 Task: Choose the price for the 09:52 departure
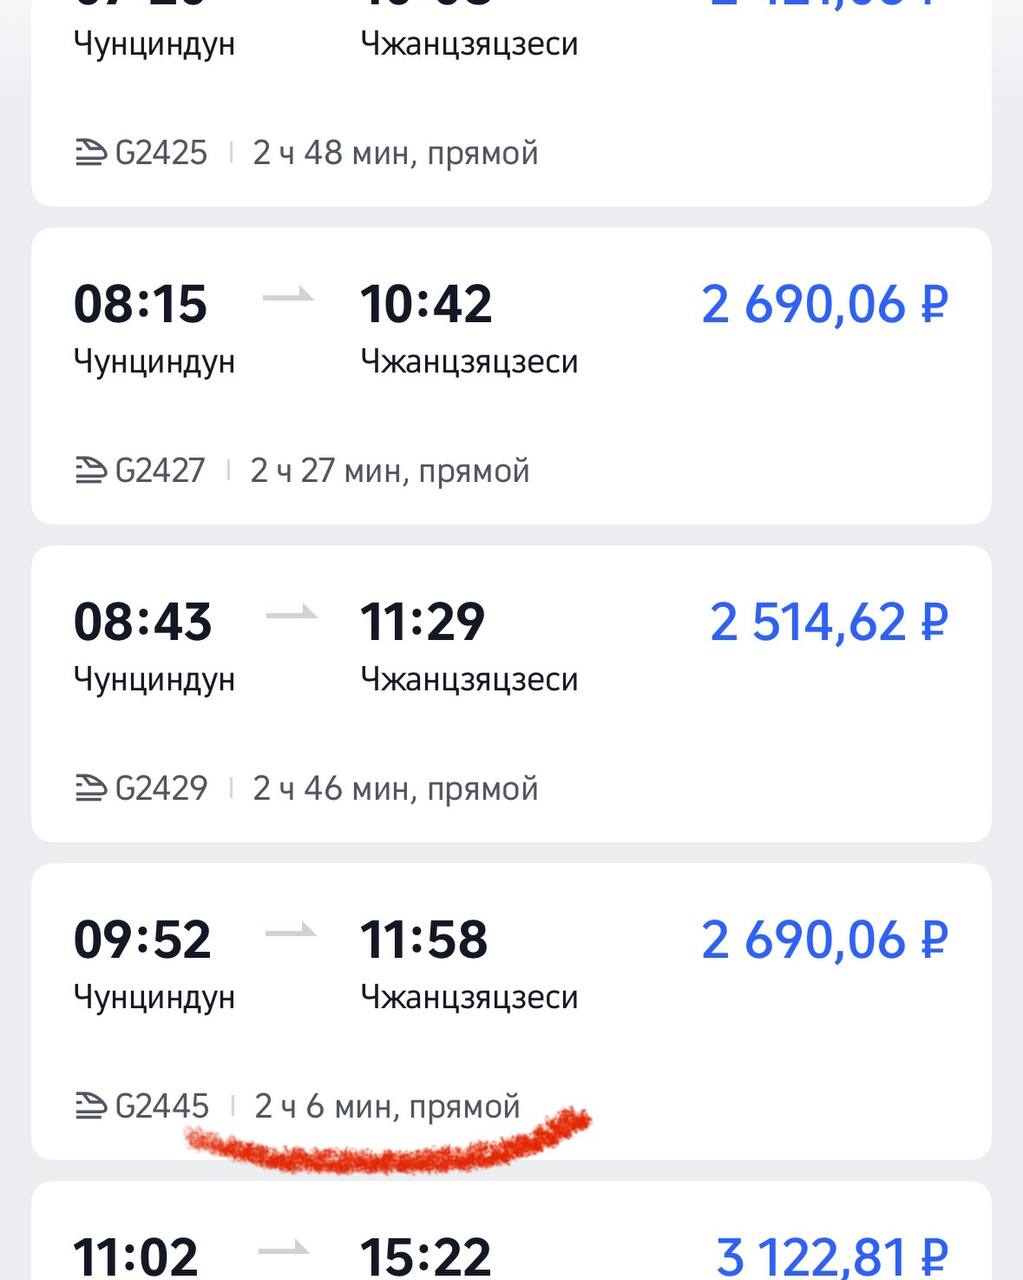tap(824, 940)
